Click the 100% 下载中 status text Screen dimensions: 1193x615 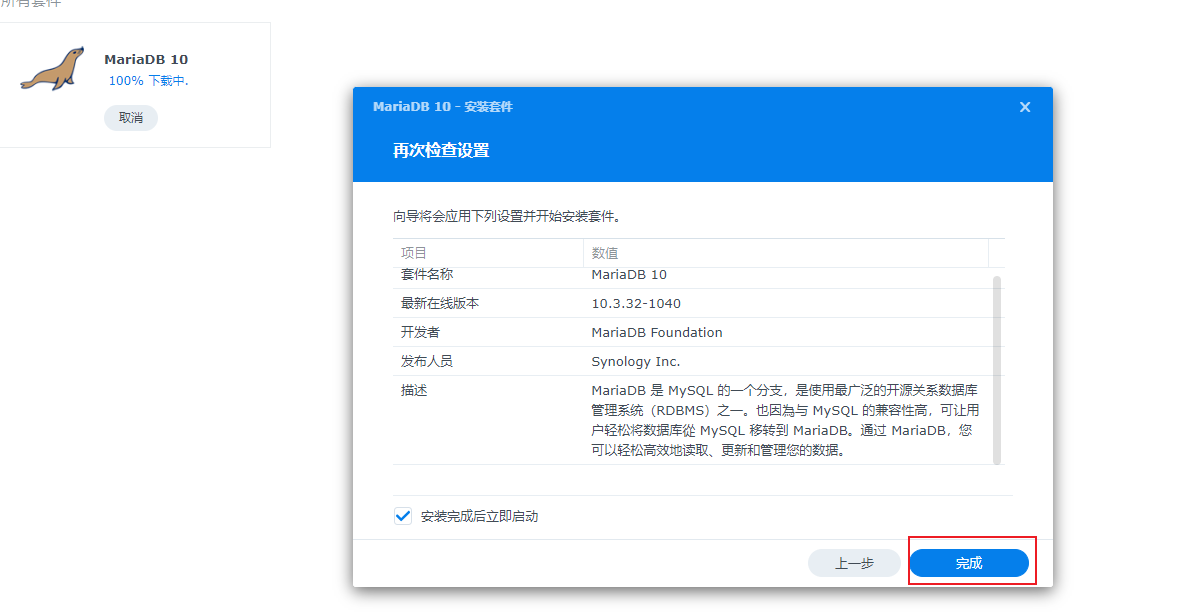click(148, 81)
